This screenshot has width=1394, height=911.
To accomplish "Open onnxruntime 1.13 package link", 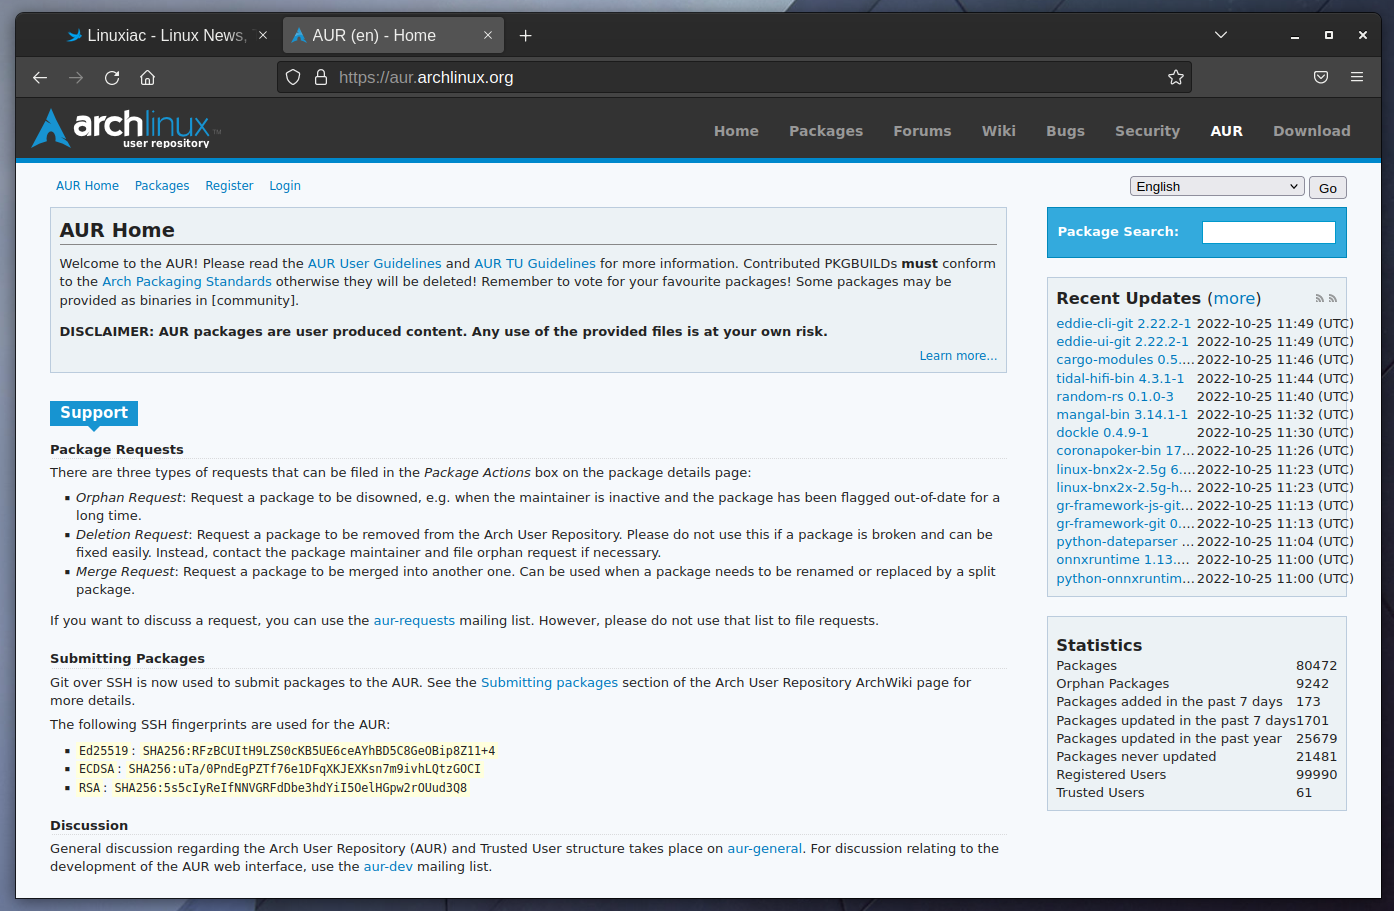I will click(x=1123, y=560).
